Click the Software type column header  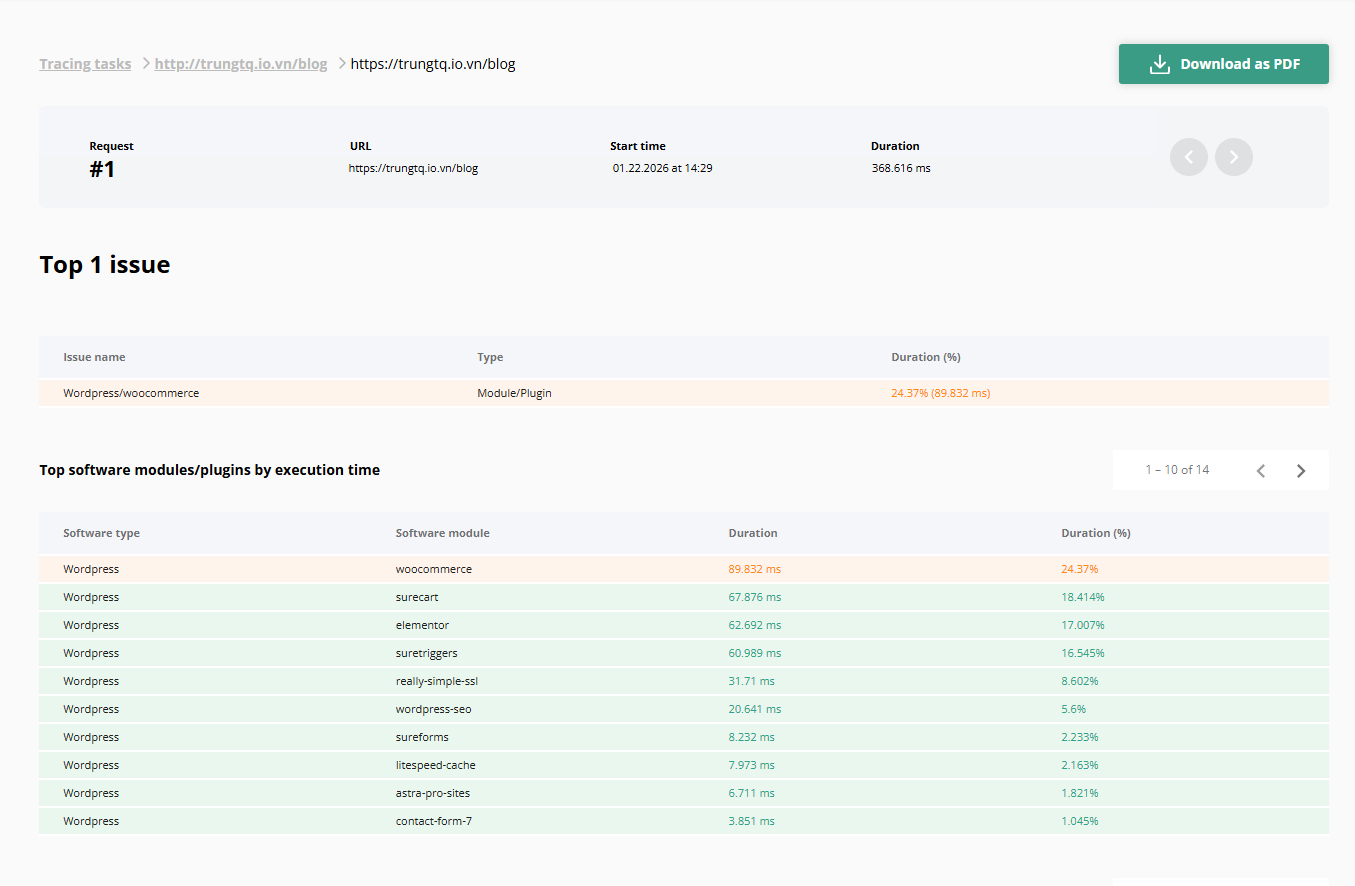point(101,533)
